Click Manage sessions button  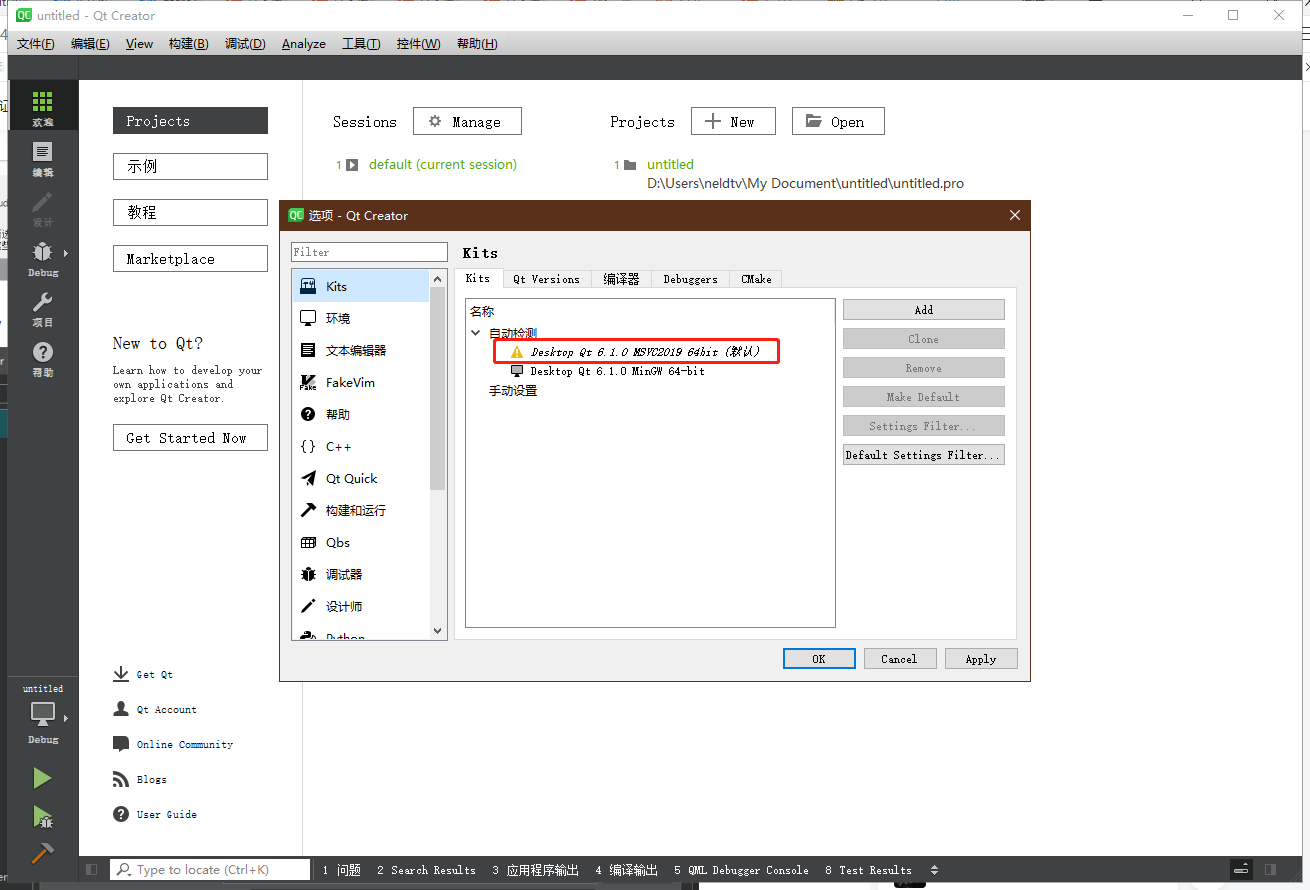click(467, 121)
